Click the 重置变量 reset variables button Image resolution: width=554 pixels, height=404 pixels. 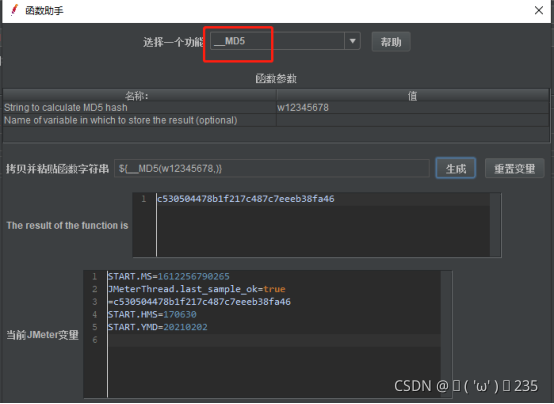coord(514,169)
